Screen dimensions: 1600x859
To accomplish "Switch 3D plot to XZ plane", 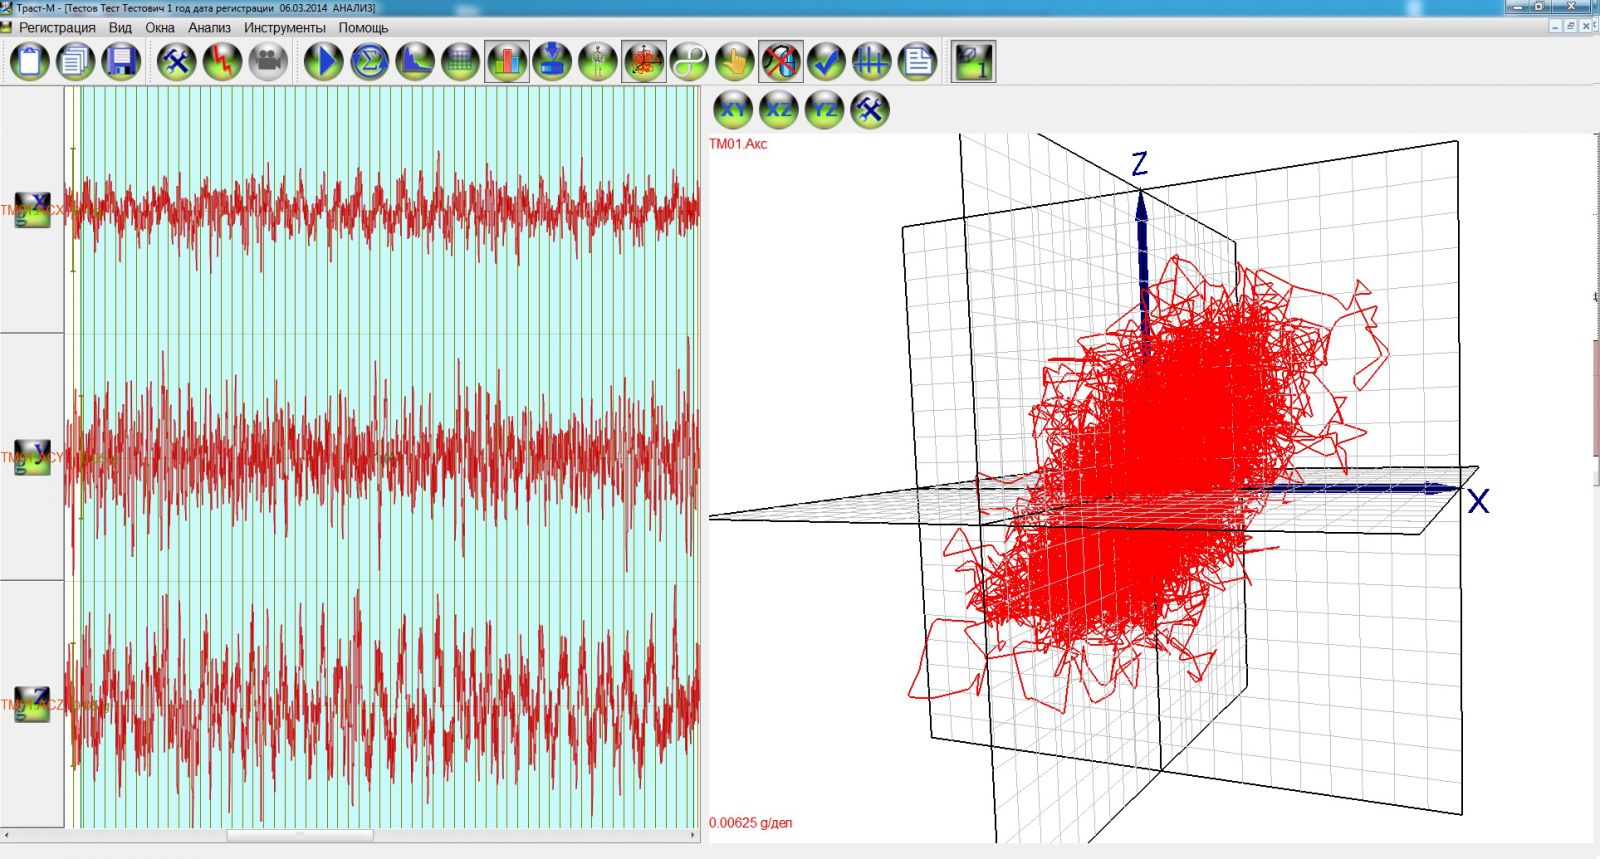I will (779, 109).
